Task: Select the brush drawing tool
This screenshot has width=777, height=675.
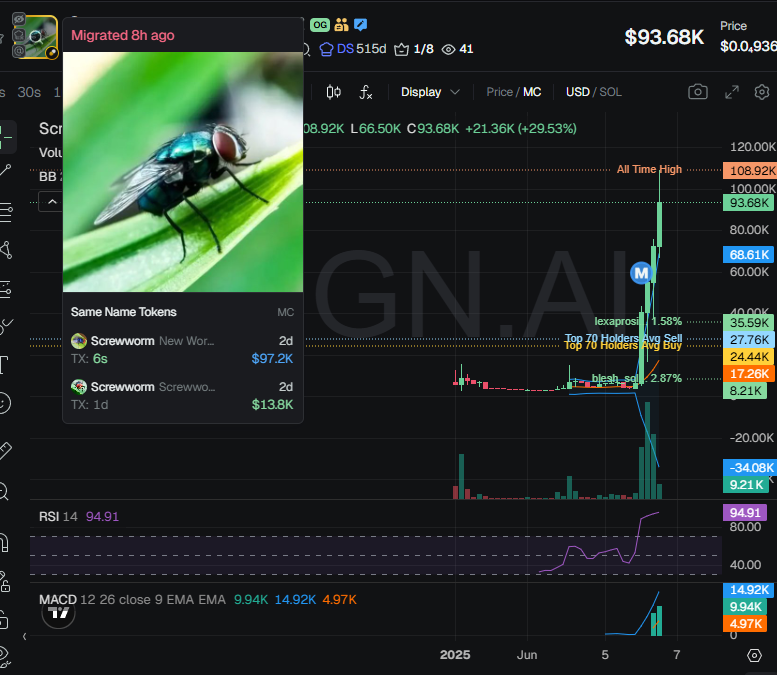Action: [6, 326]
